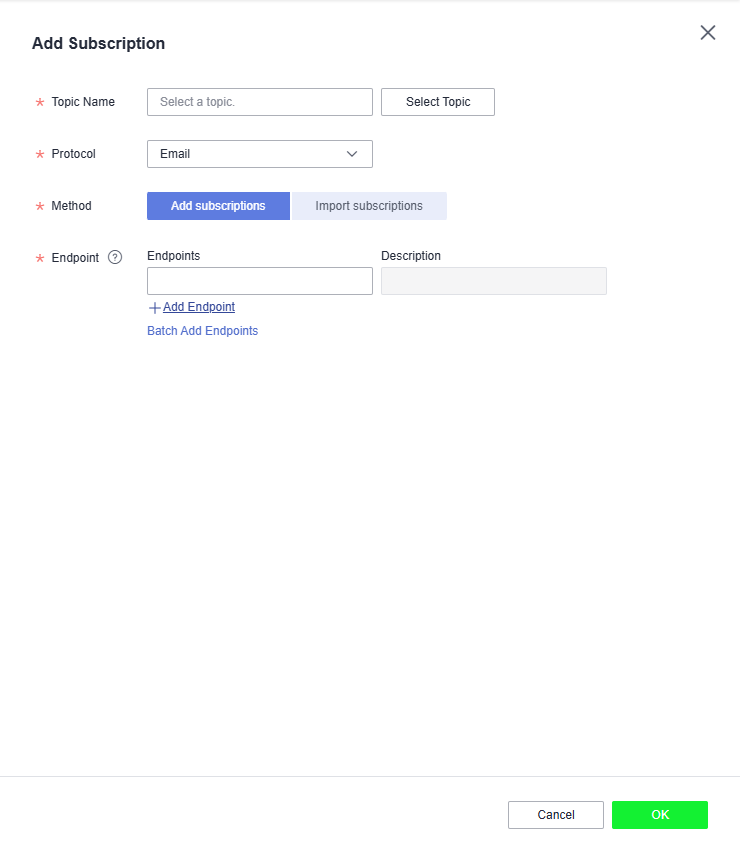Click the Topic Name field label
The height and width of the screenshot is (861, 740).
coord(83,102)
